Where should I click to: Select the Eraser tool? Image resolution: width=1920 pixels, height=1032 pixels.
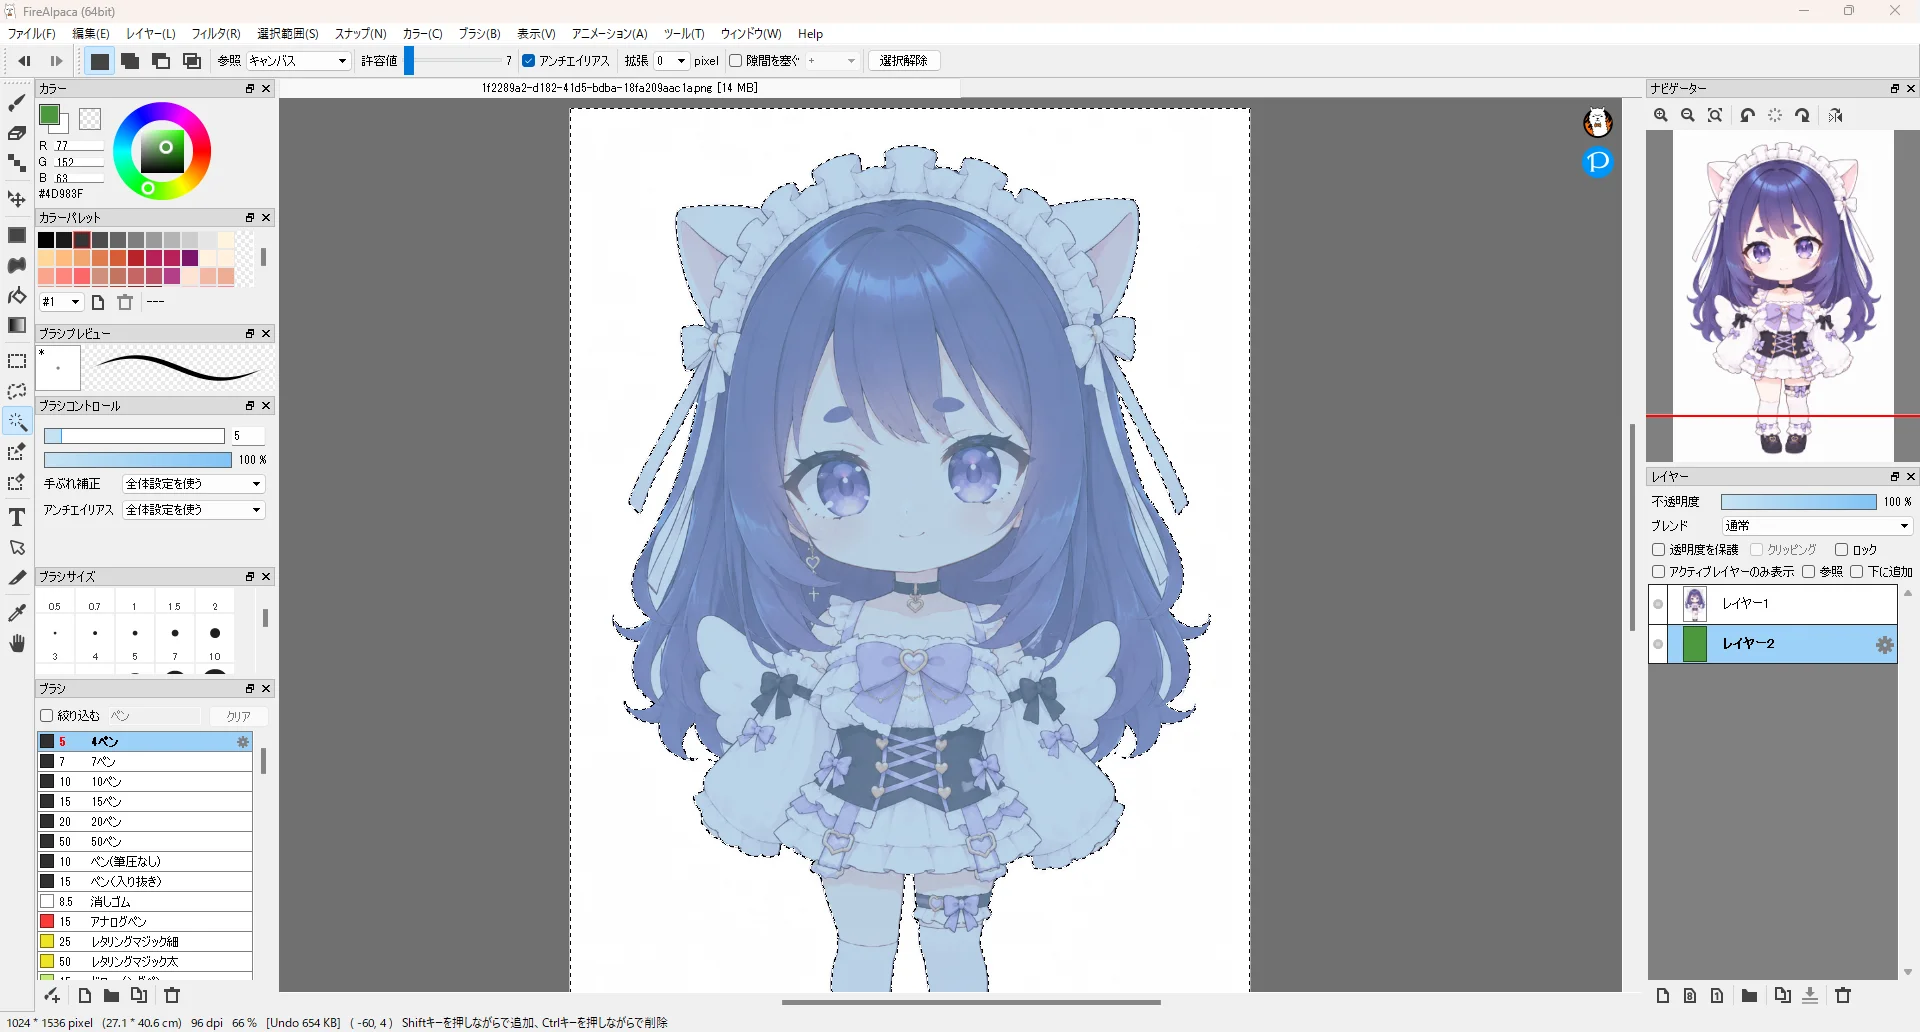point(17,133)
